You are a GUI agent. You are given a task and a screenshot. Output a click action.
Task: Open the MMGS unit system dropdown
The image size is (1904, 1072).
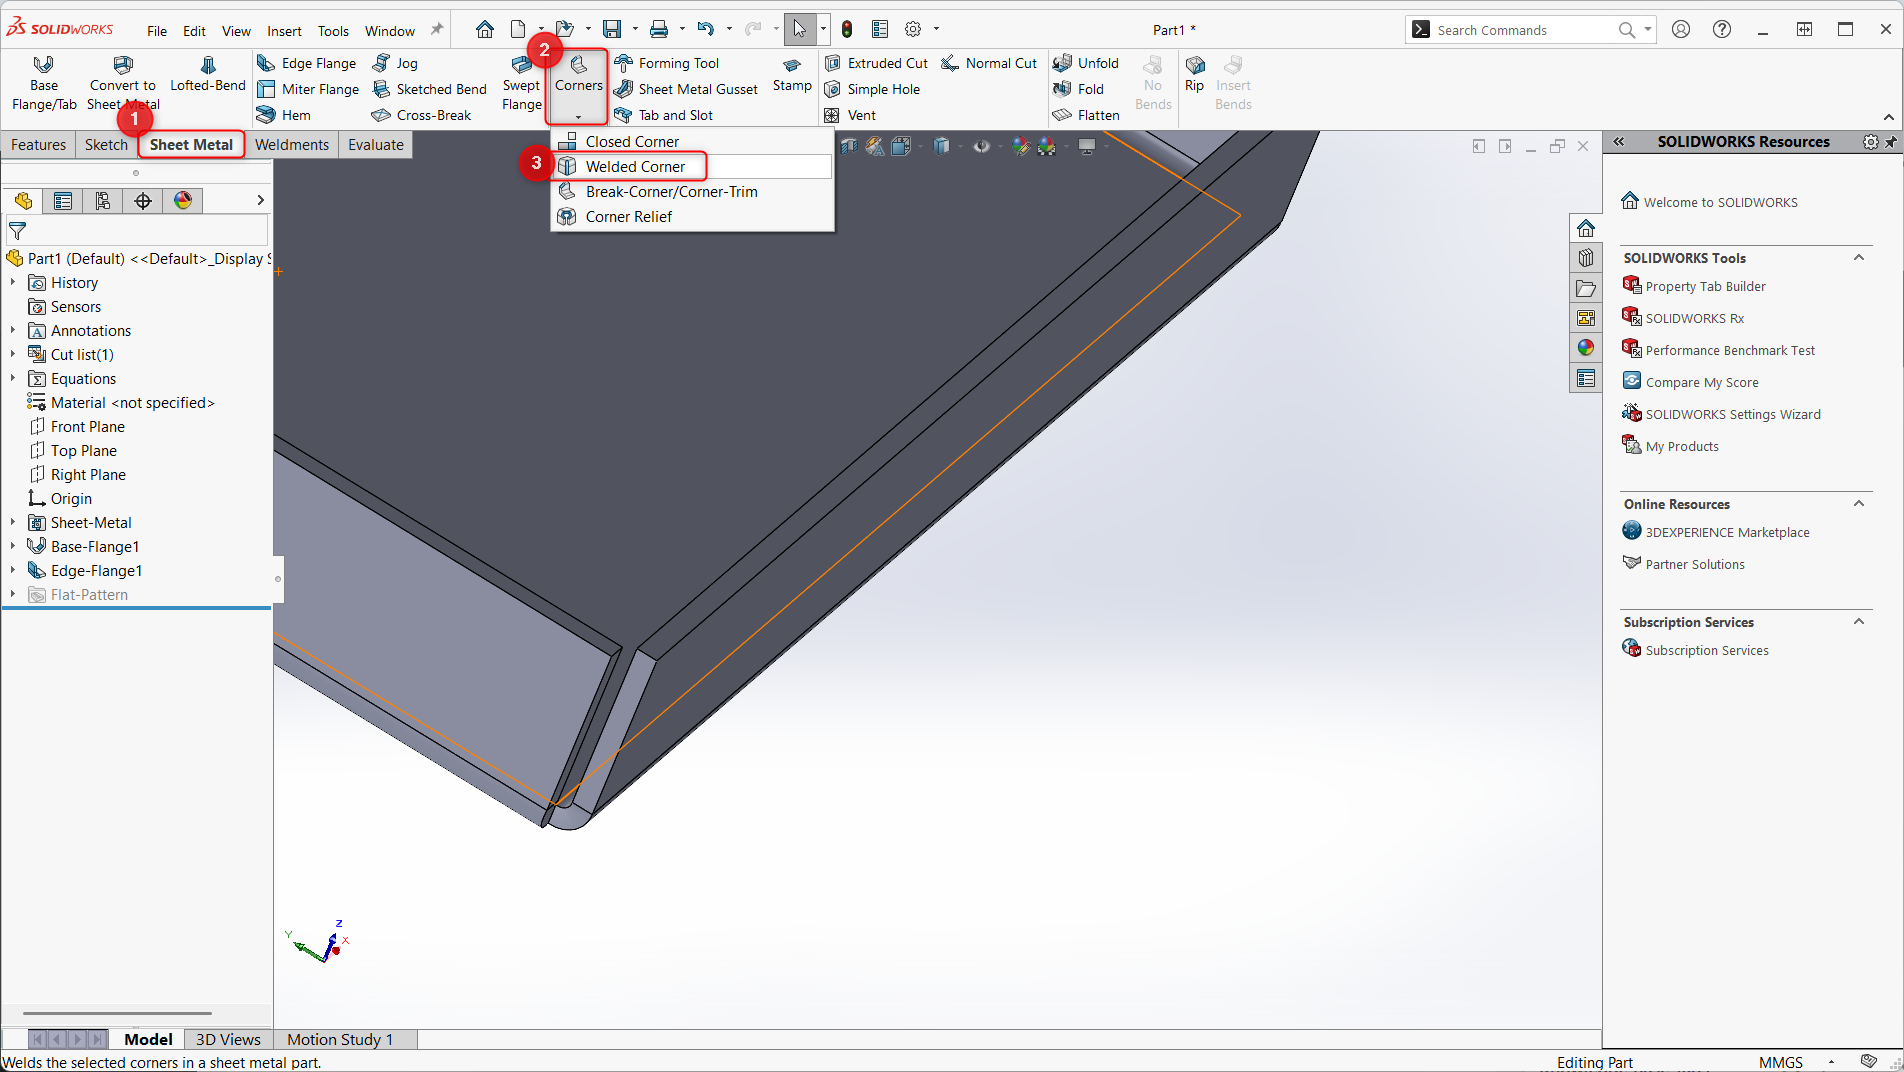tap(1831, 1062)
